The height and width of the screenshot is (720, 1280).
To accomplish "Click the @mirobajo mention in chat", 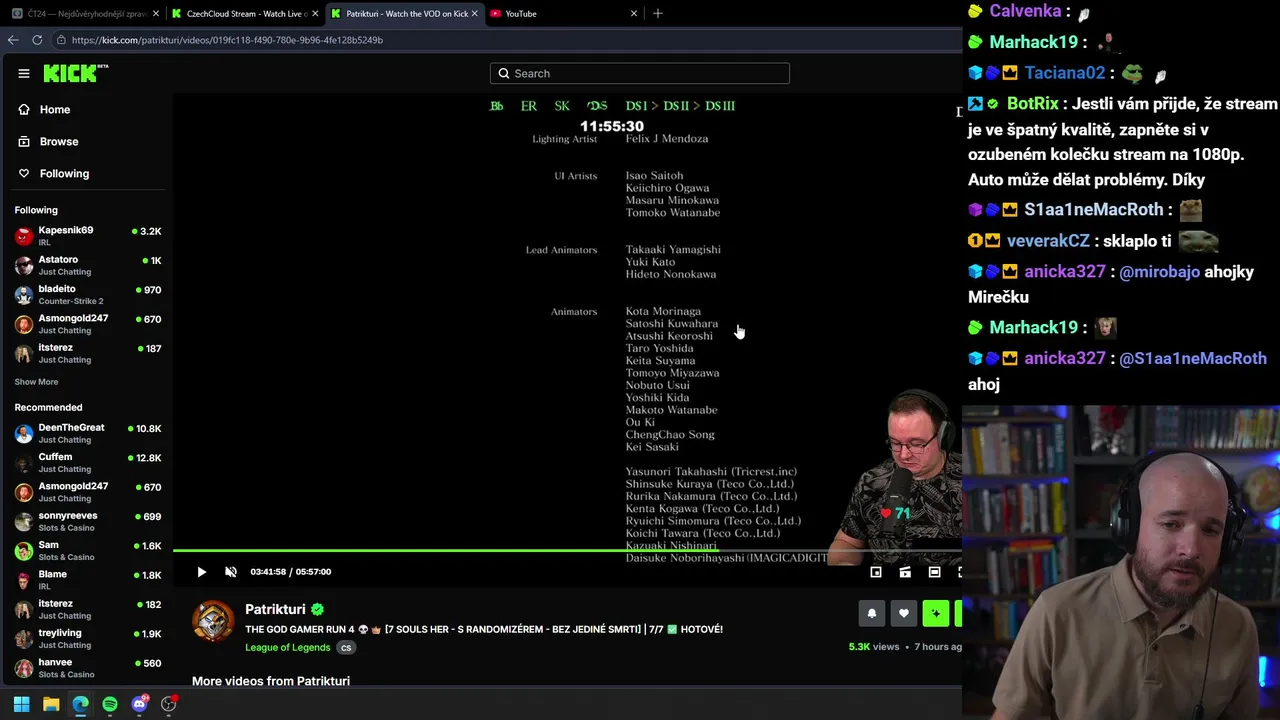I will pos(1159,272).
